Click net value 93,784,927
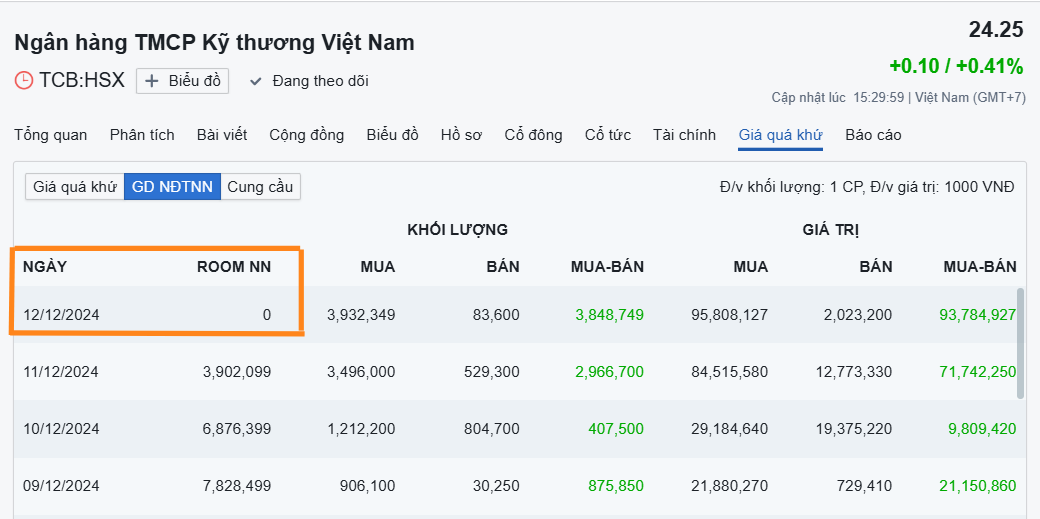The width and height of the screenshot is (1040, 519). click(x=978, y=315)
